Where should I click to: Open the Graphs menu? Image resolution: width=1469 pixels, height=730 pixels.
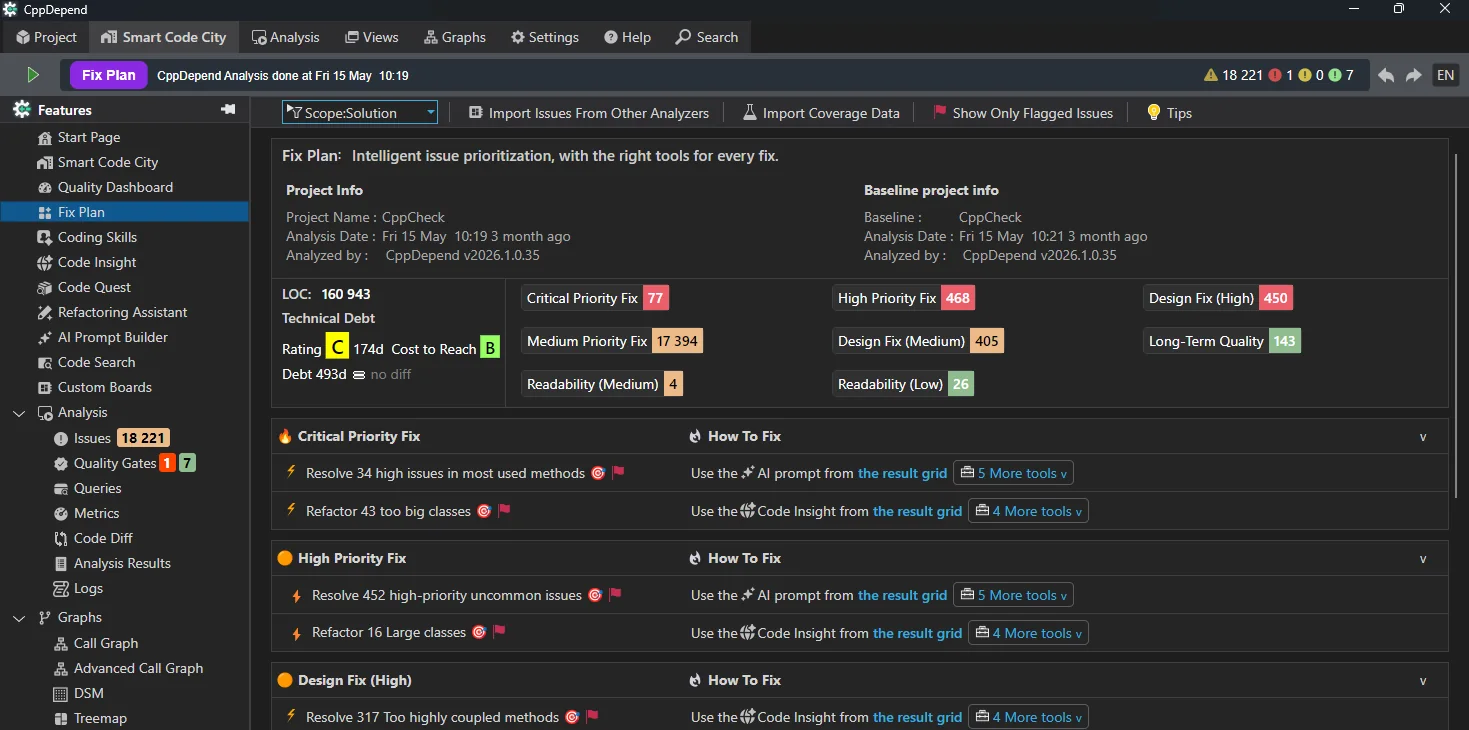(455, 37)
